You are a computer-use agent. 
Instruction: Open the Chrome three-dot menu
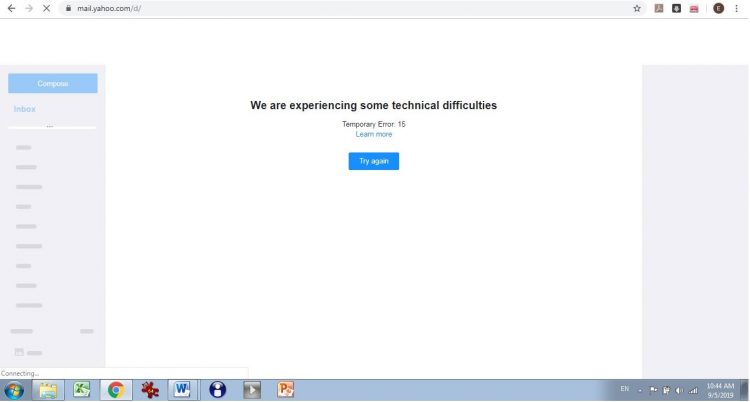click(737, 8)
